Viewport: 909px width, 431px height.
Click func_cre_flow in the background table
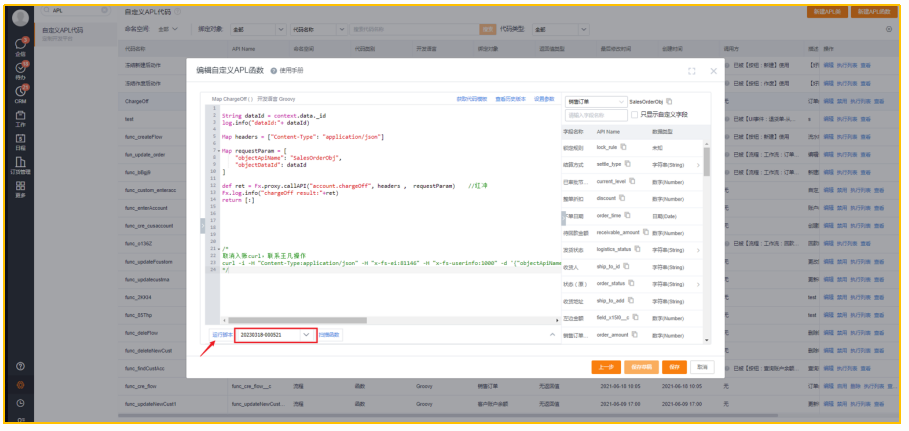click(x=140, y=386)
